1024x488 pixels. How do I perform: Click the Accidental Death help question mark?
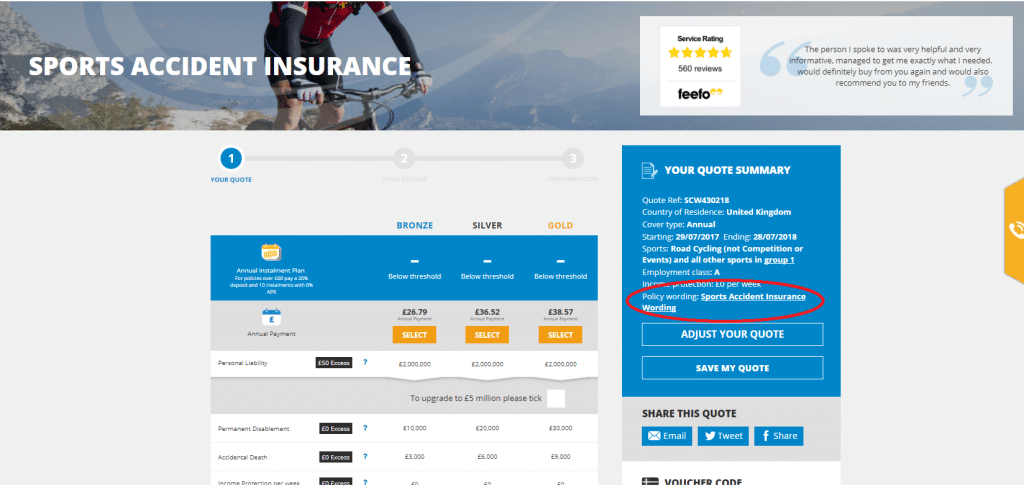click(x=365, y=457)
